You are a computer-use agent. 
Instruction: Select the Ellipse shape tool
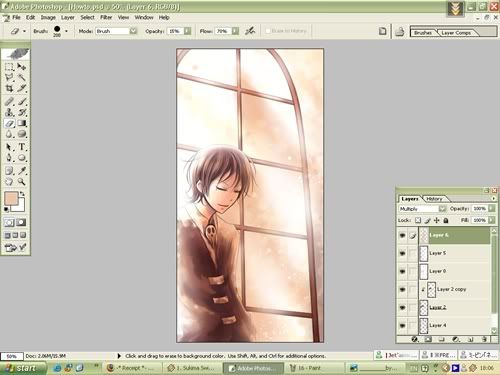(x=22, y=158)
